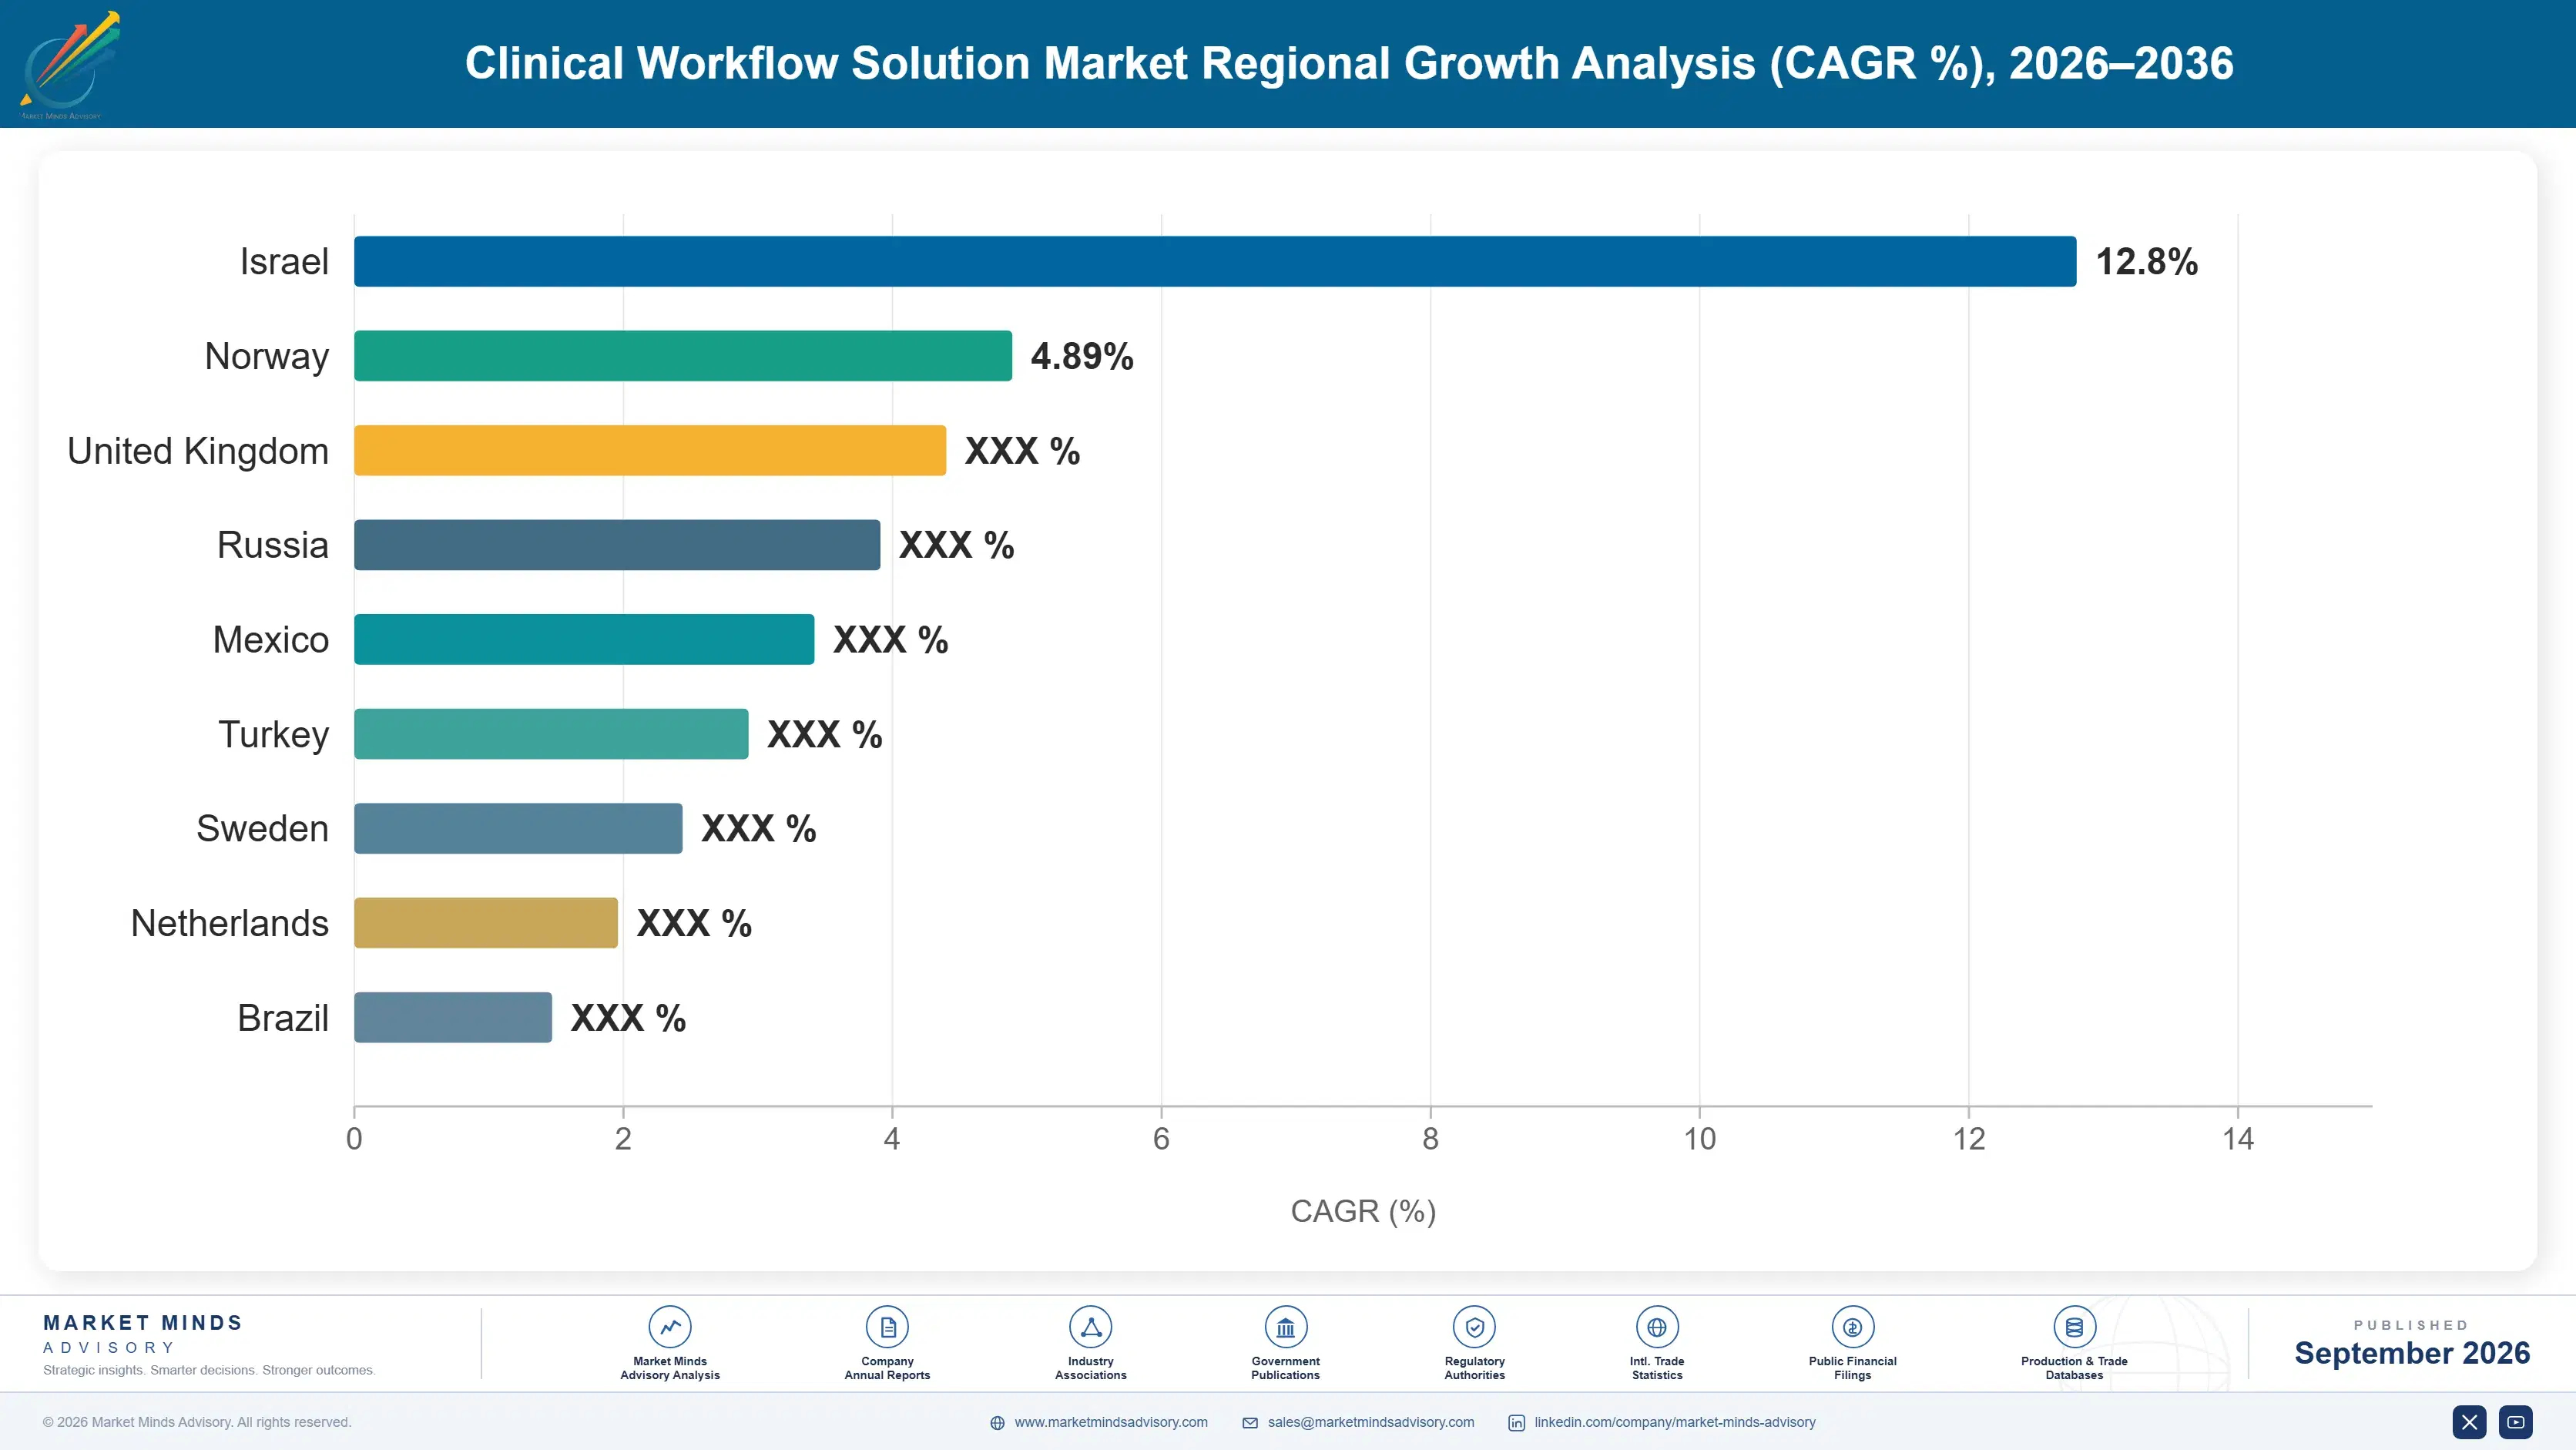Click the 'Brazil' axis label

point(283,1018)
